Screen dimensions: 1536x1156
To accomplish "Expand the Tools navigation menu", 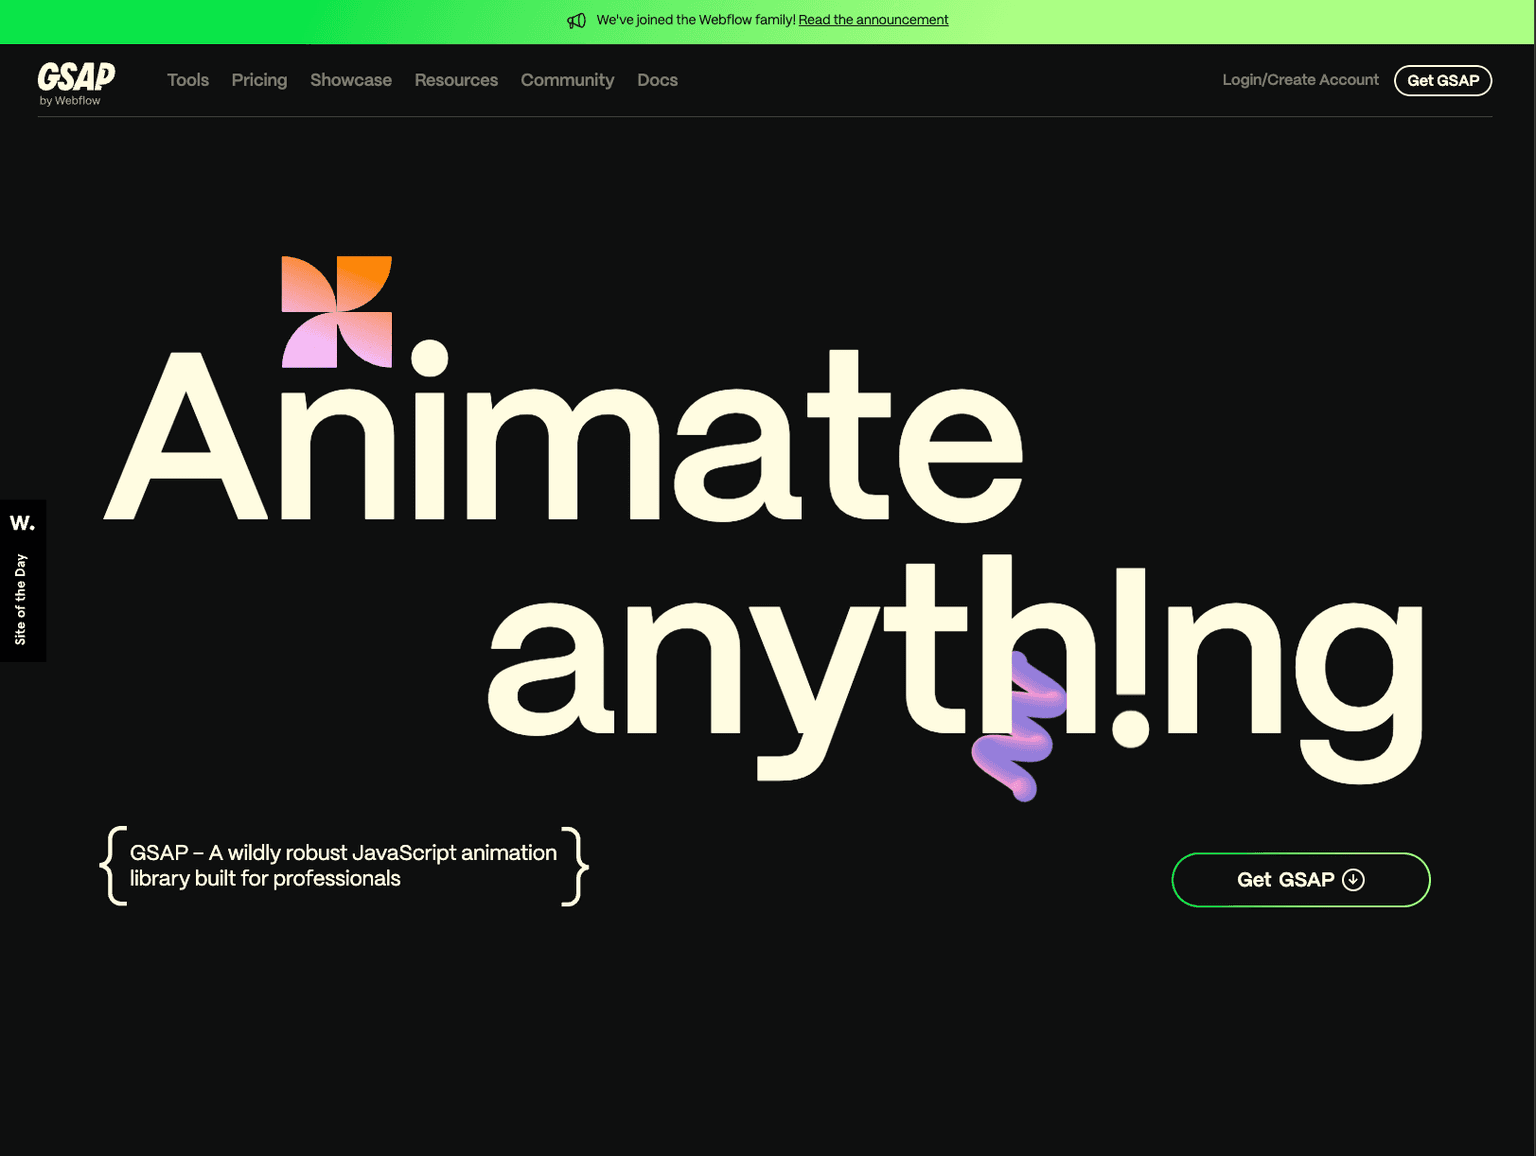I will (x=188, y=80).
